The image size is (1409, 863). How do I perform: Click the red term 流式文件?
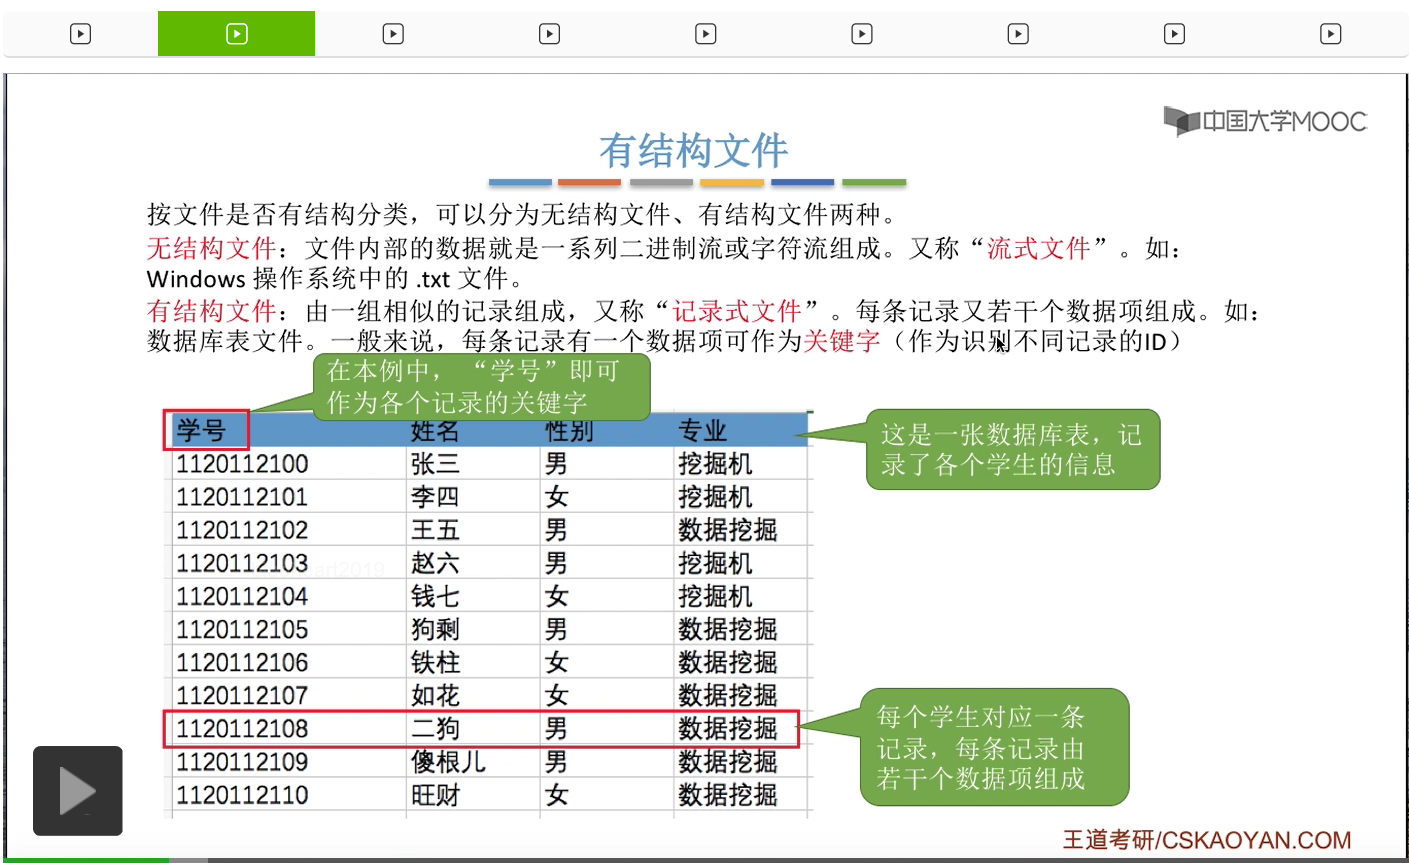(x=1038, y=248)
